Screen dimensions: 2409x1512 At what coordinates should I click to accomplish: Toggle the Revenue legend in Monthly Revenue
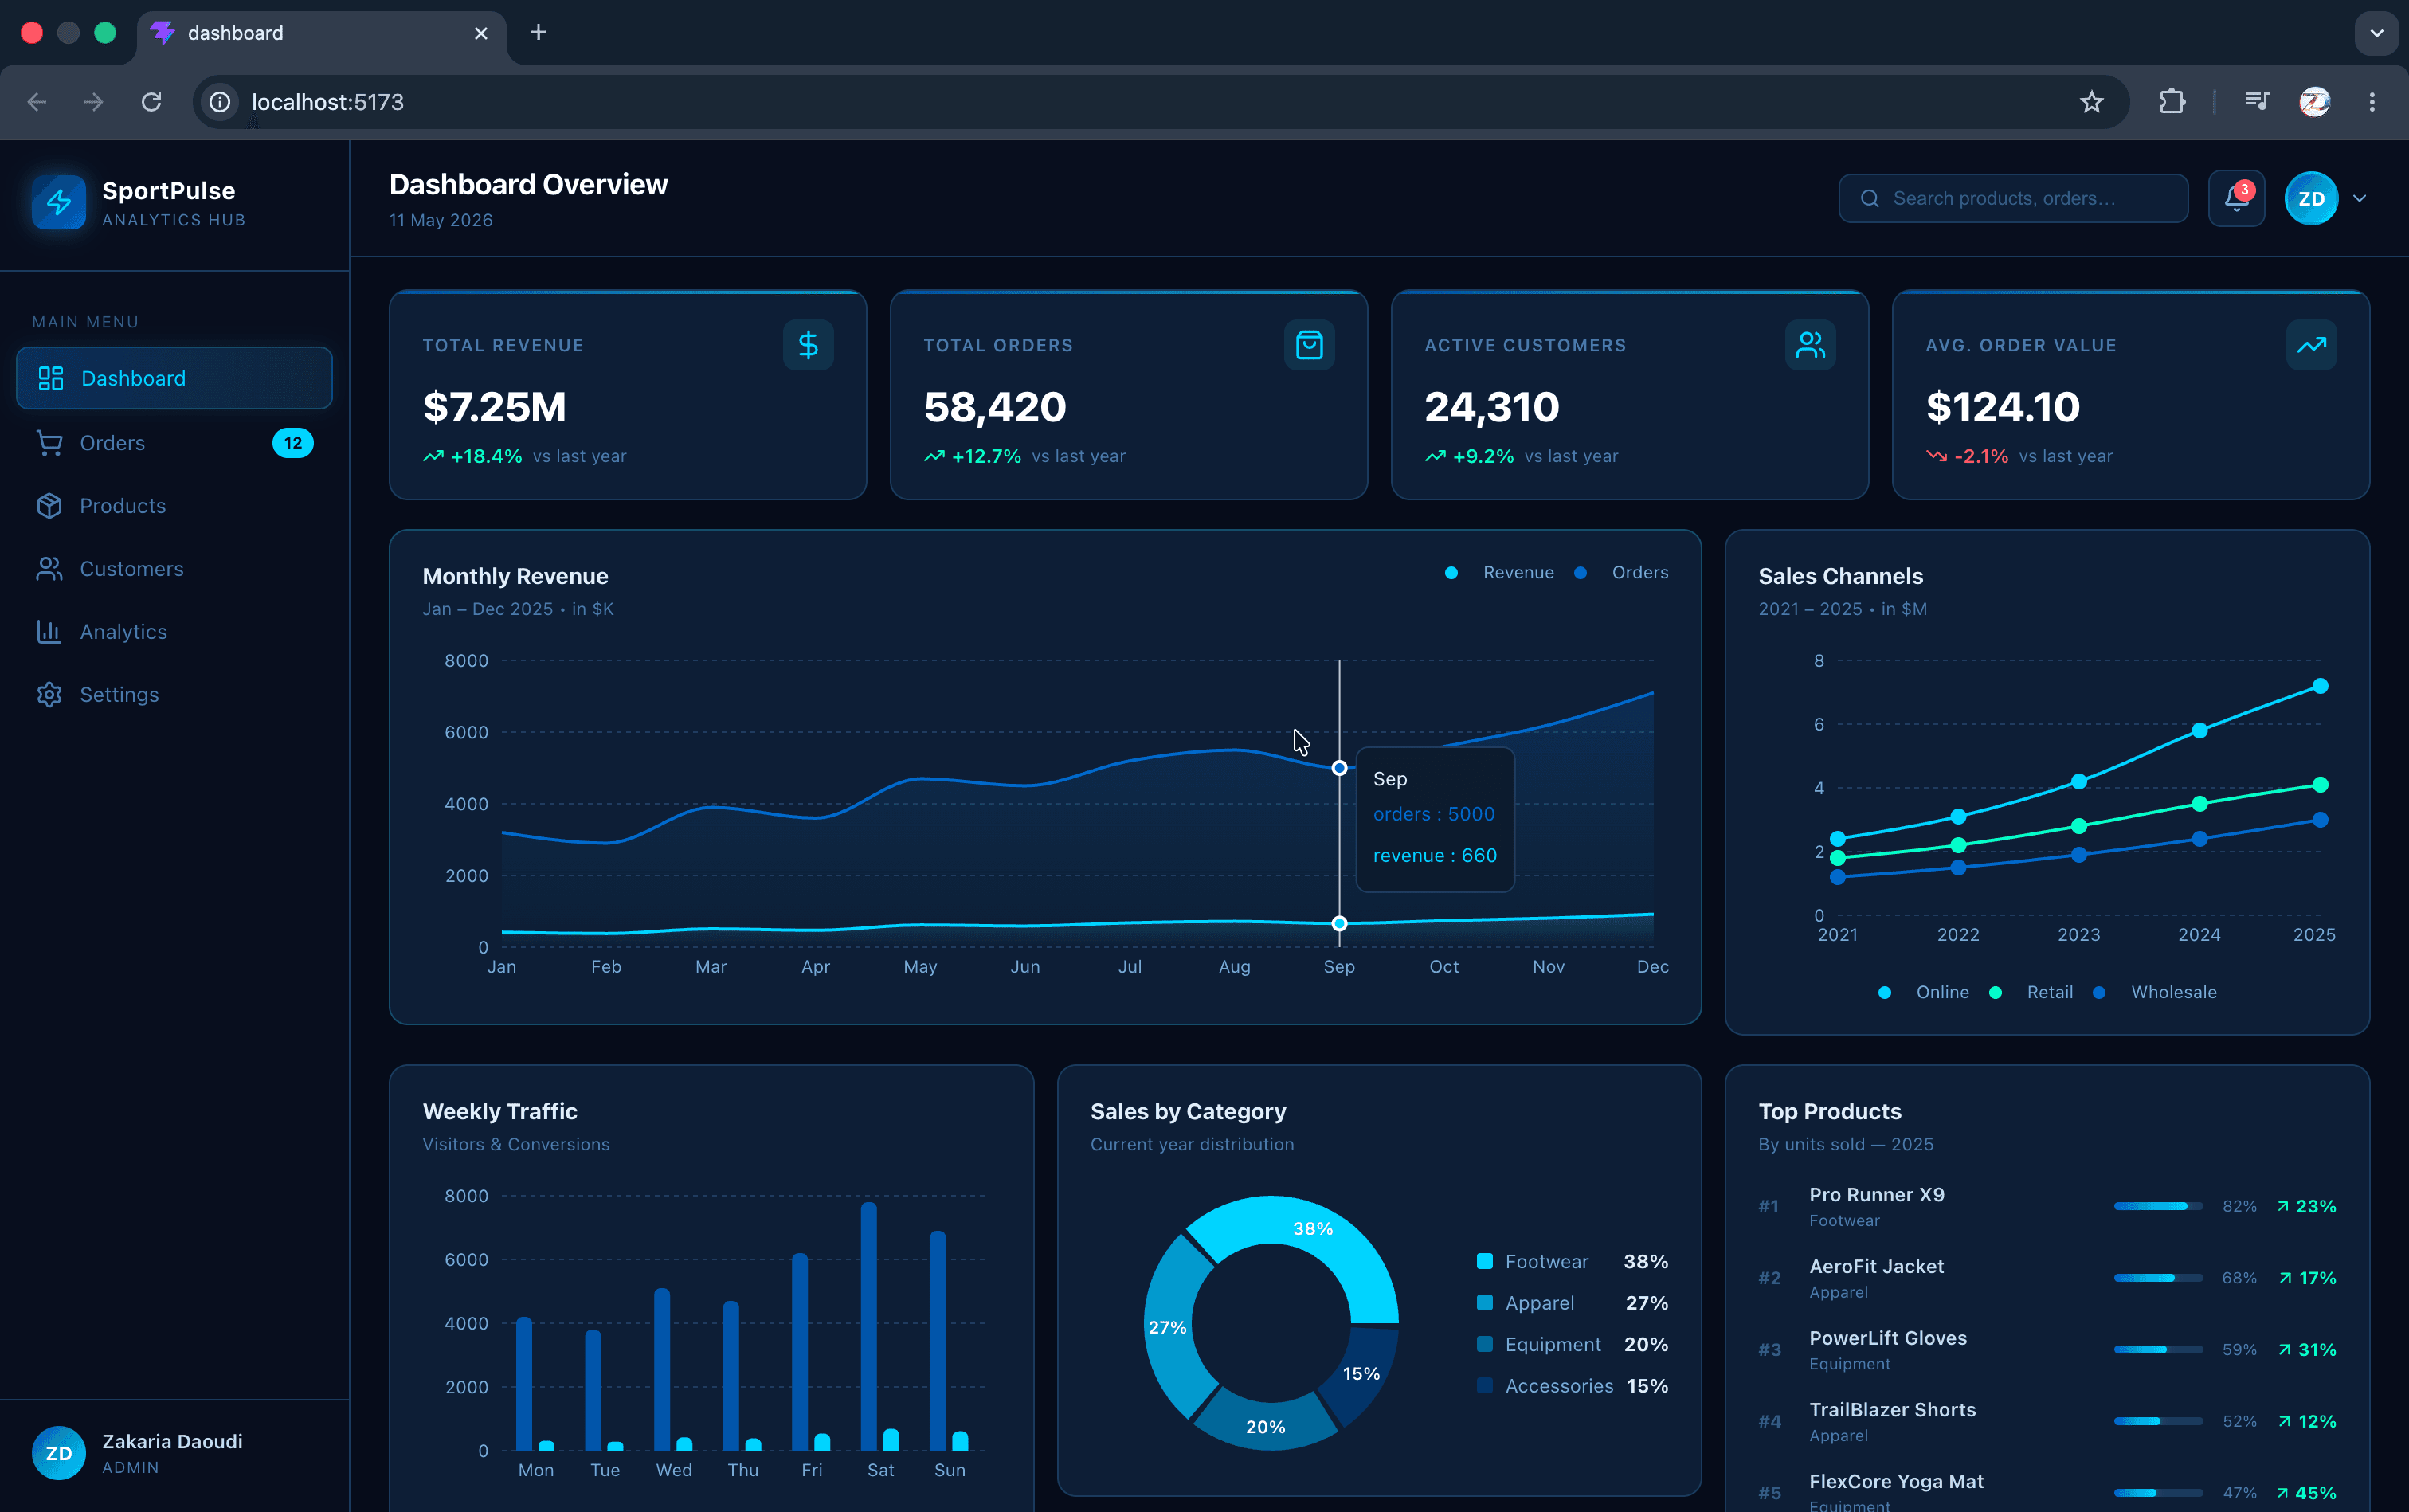click(x=1499, y=572)
